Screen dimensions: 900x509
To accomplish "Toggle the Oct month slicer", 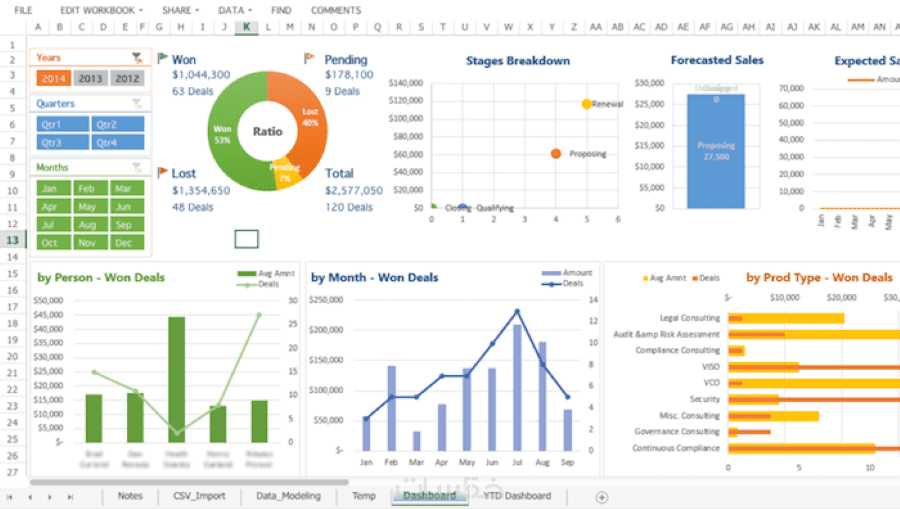I will click(x=53, y=242).
